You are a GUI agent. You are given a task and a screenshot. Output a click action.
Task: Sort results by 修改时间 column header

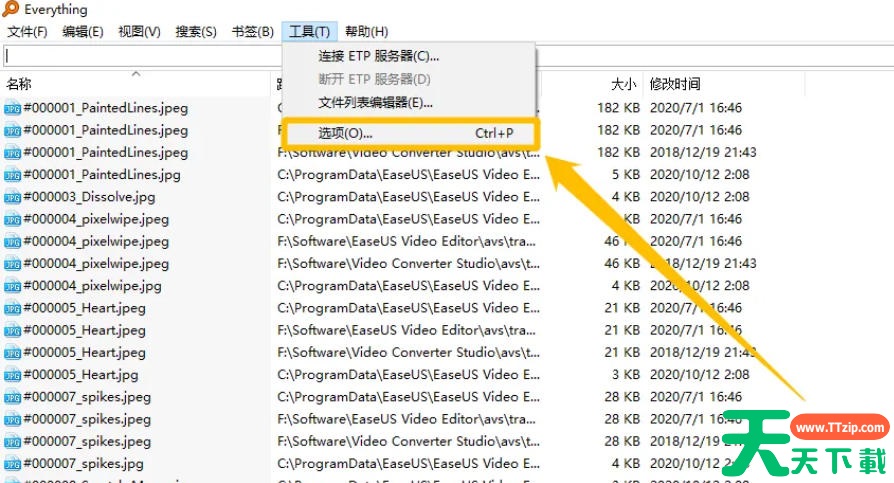pos(675,84)
